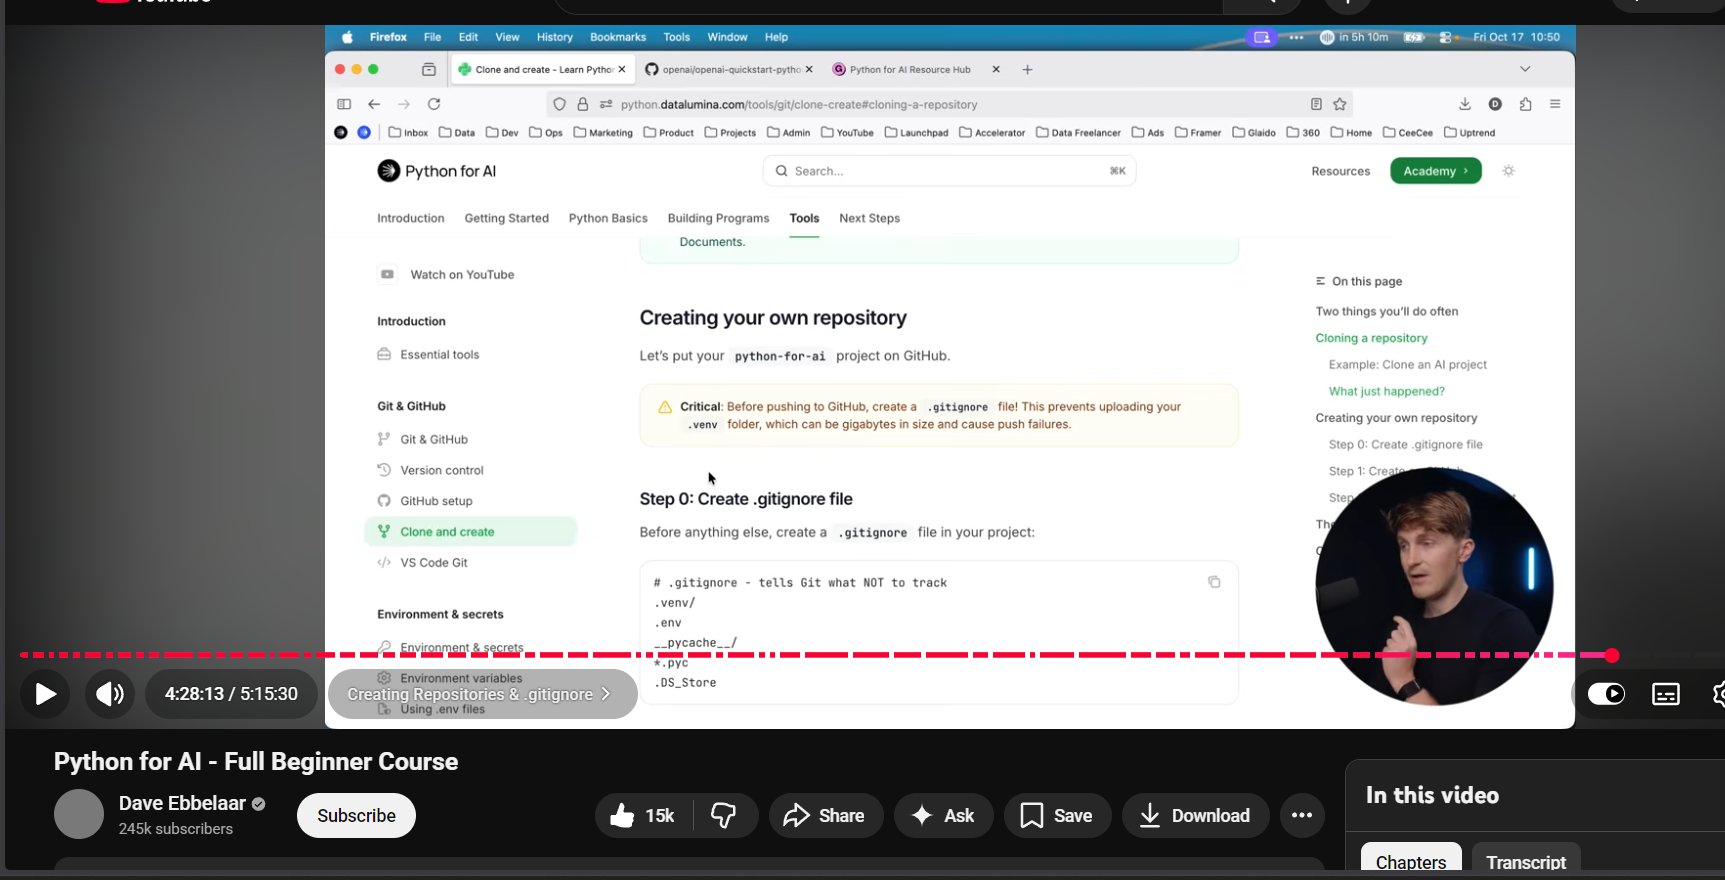Jump to What just happened? section

(x=1386, y=391)
